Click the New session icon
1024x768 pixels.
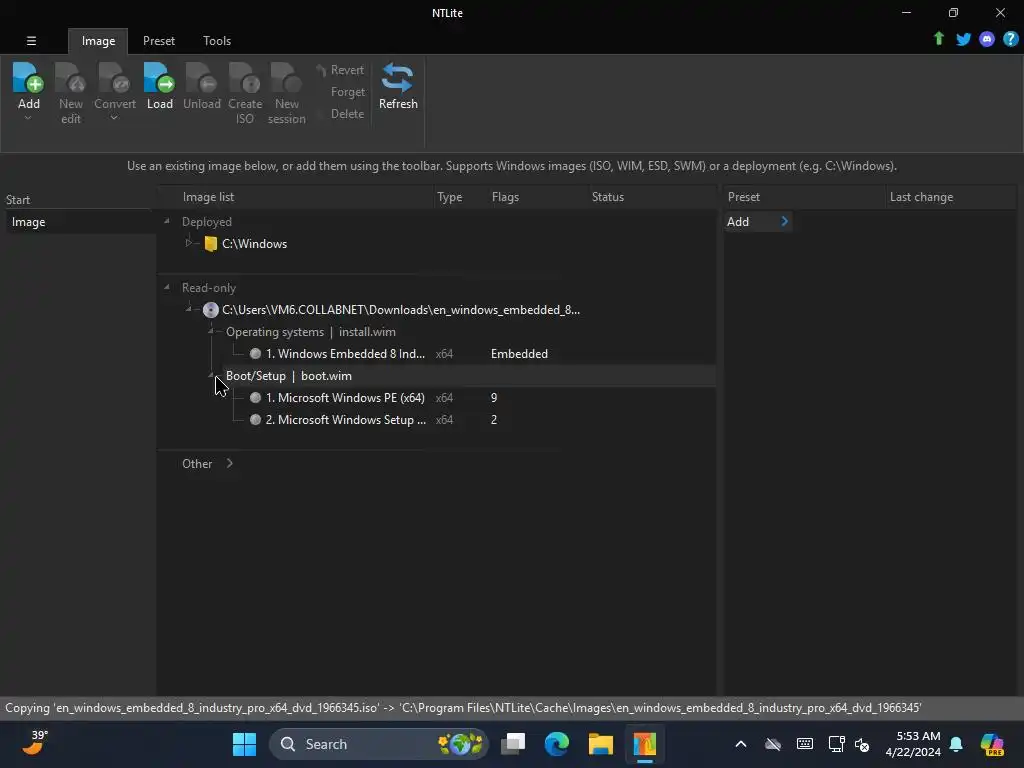pyautogui.click(x=286, y=78)
